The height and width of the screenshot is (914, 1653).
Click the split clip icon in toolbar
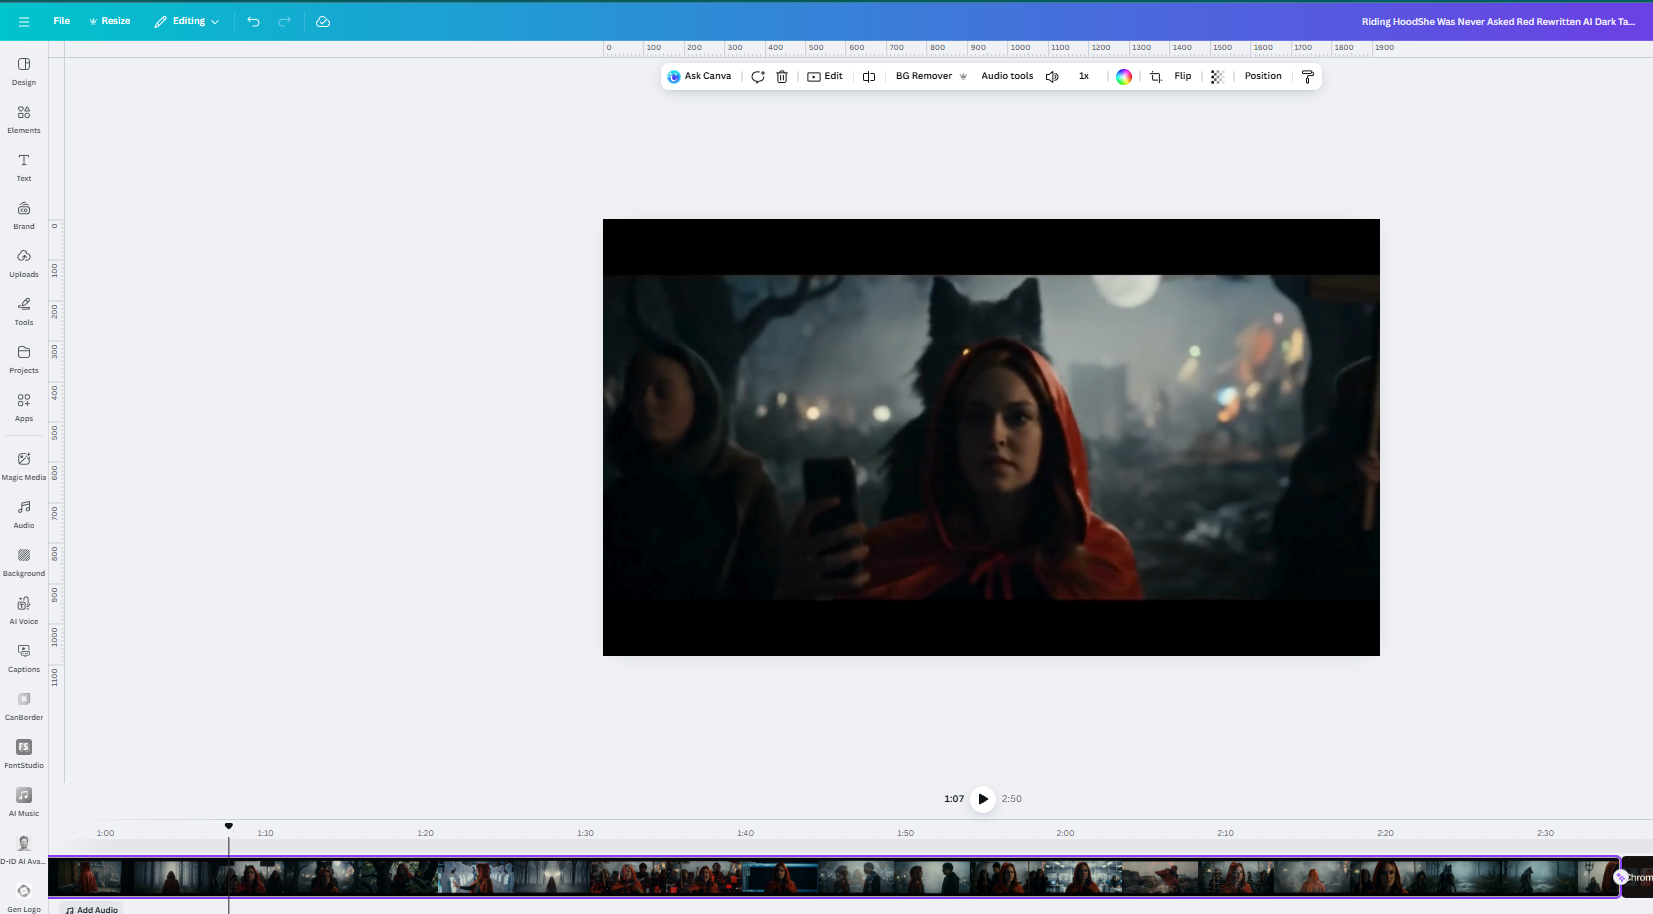(869, 77)
